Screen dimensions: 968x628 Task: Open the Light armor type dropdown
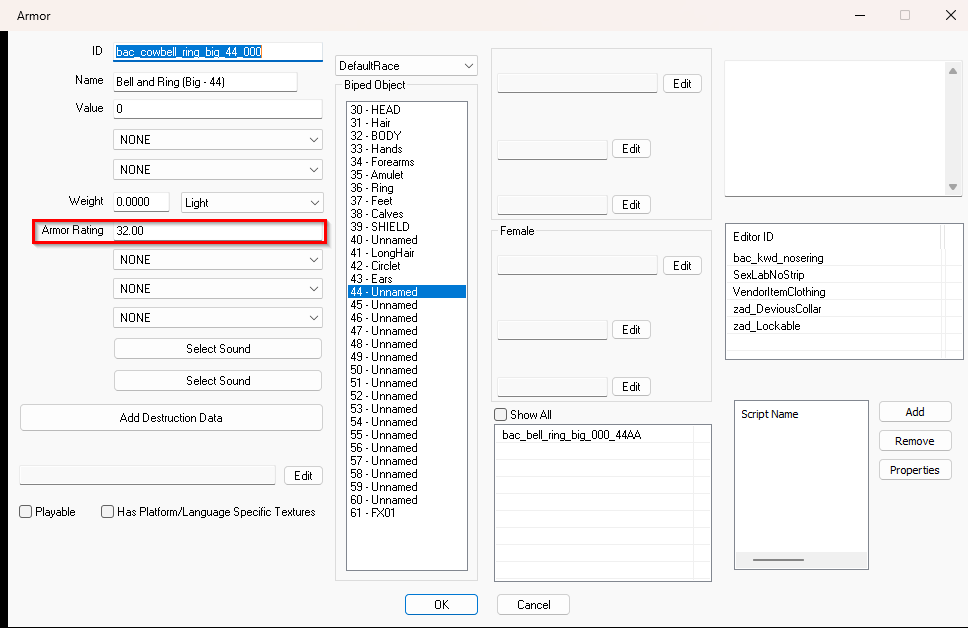(x=252, y=203)
